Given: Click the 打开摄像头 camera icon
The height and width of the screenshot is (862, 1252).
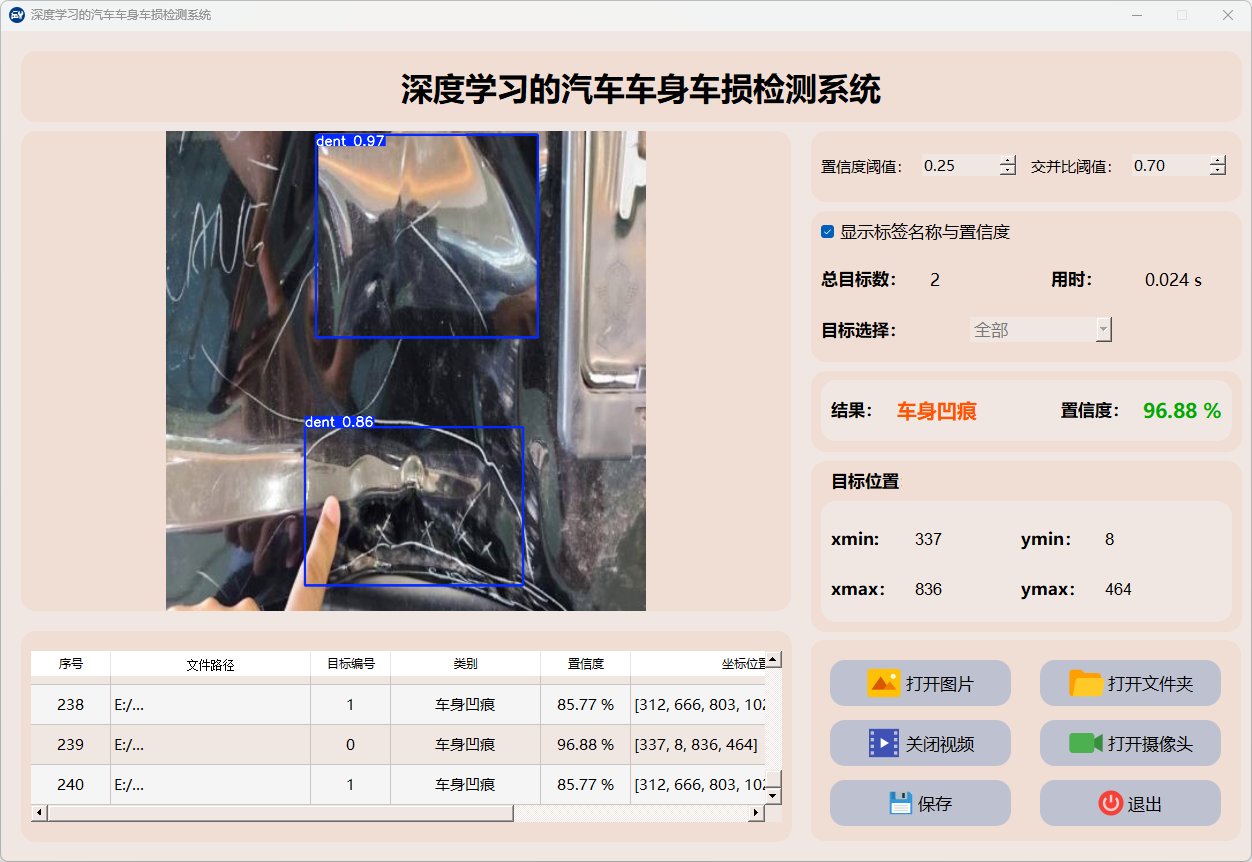Looking at the screenshot, I should click(1086, 743).
